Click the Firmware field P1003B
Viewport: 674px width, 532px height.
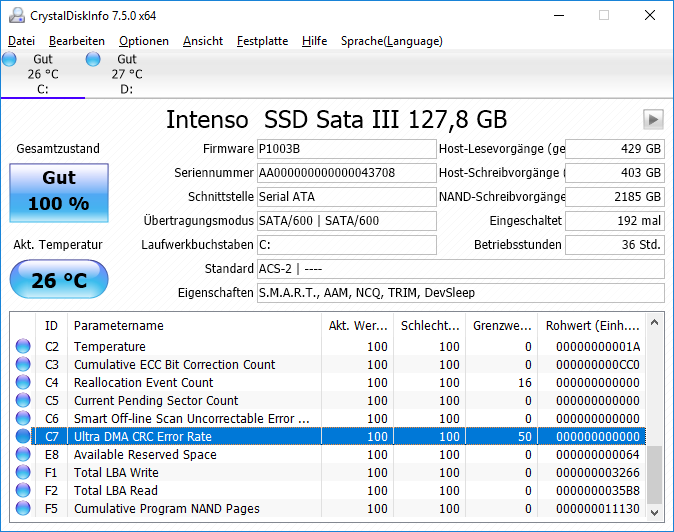pos(346,149)
